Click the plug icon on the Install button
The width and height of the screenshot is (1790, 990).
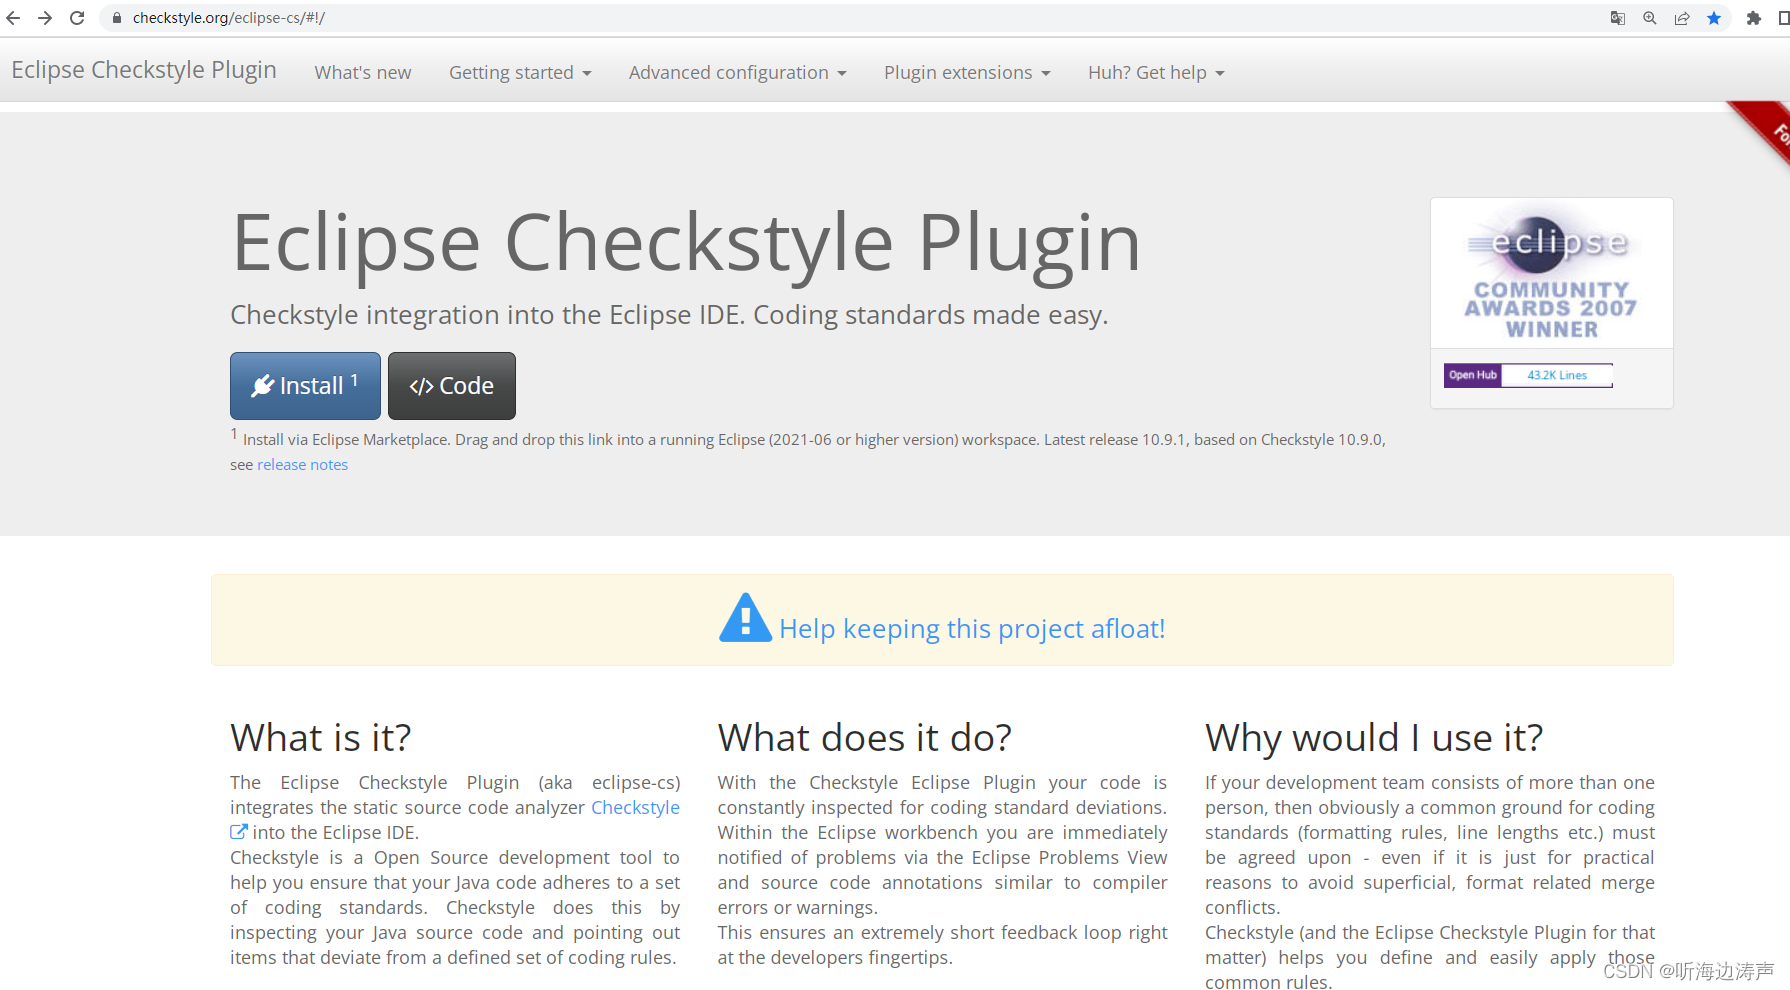(263, 385)
